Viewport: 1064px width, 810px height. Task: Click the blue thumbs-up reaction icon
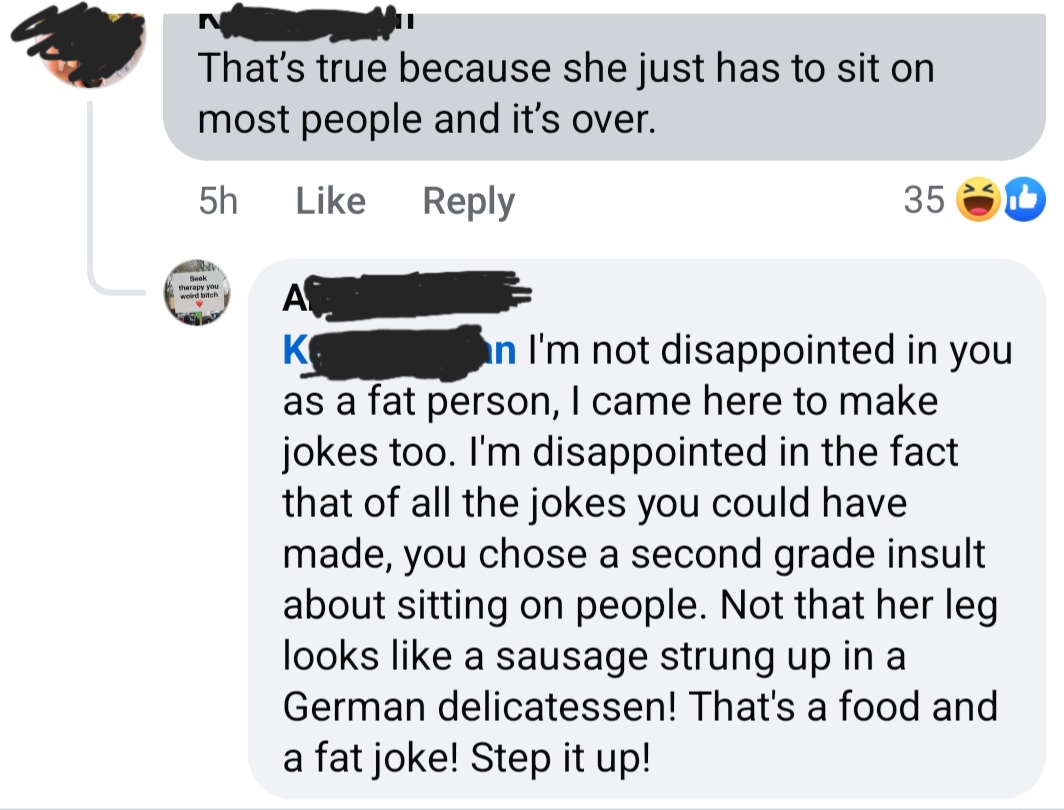1023,199
